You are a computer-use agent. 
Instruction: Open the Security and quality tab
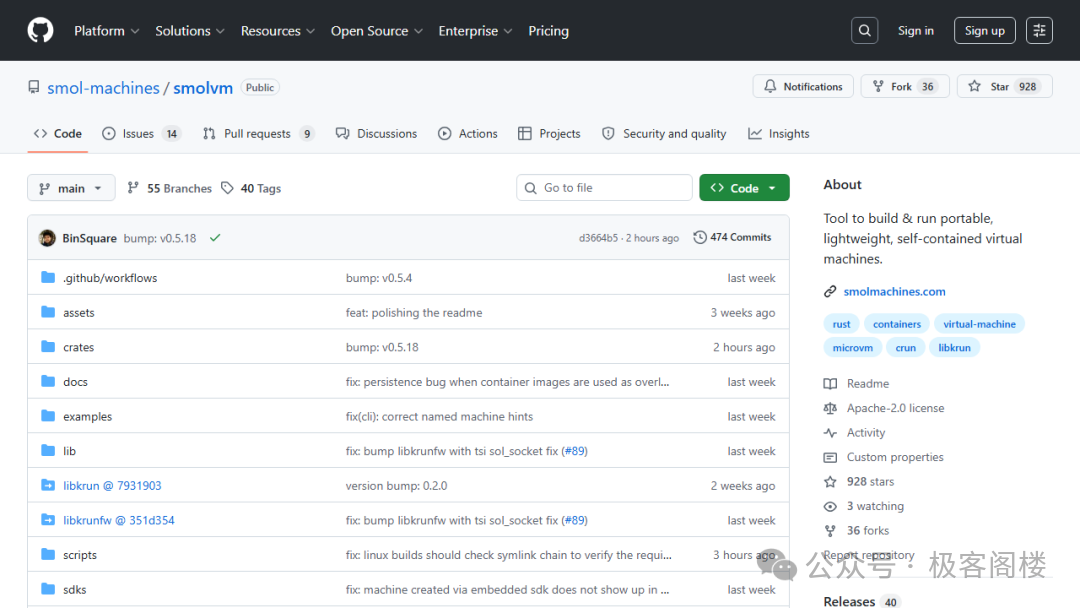664,134
